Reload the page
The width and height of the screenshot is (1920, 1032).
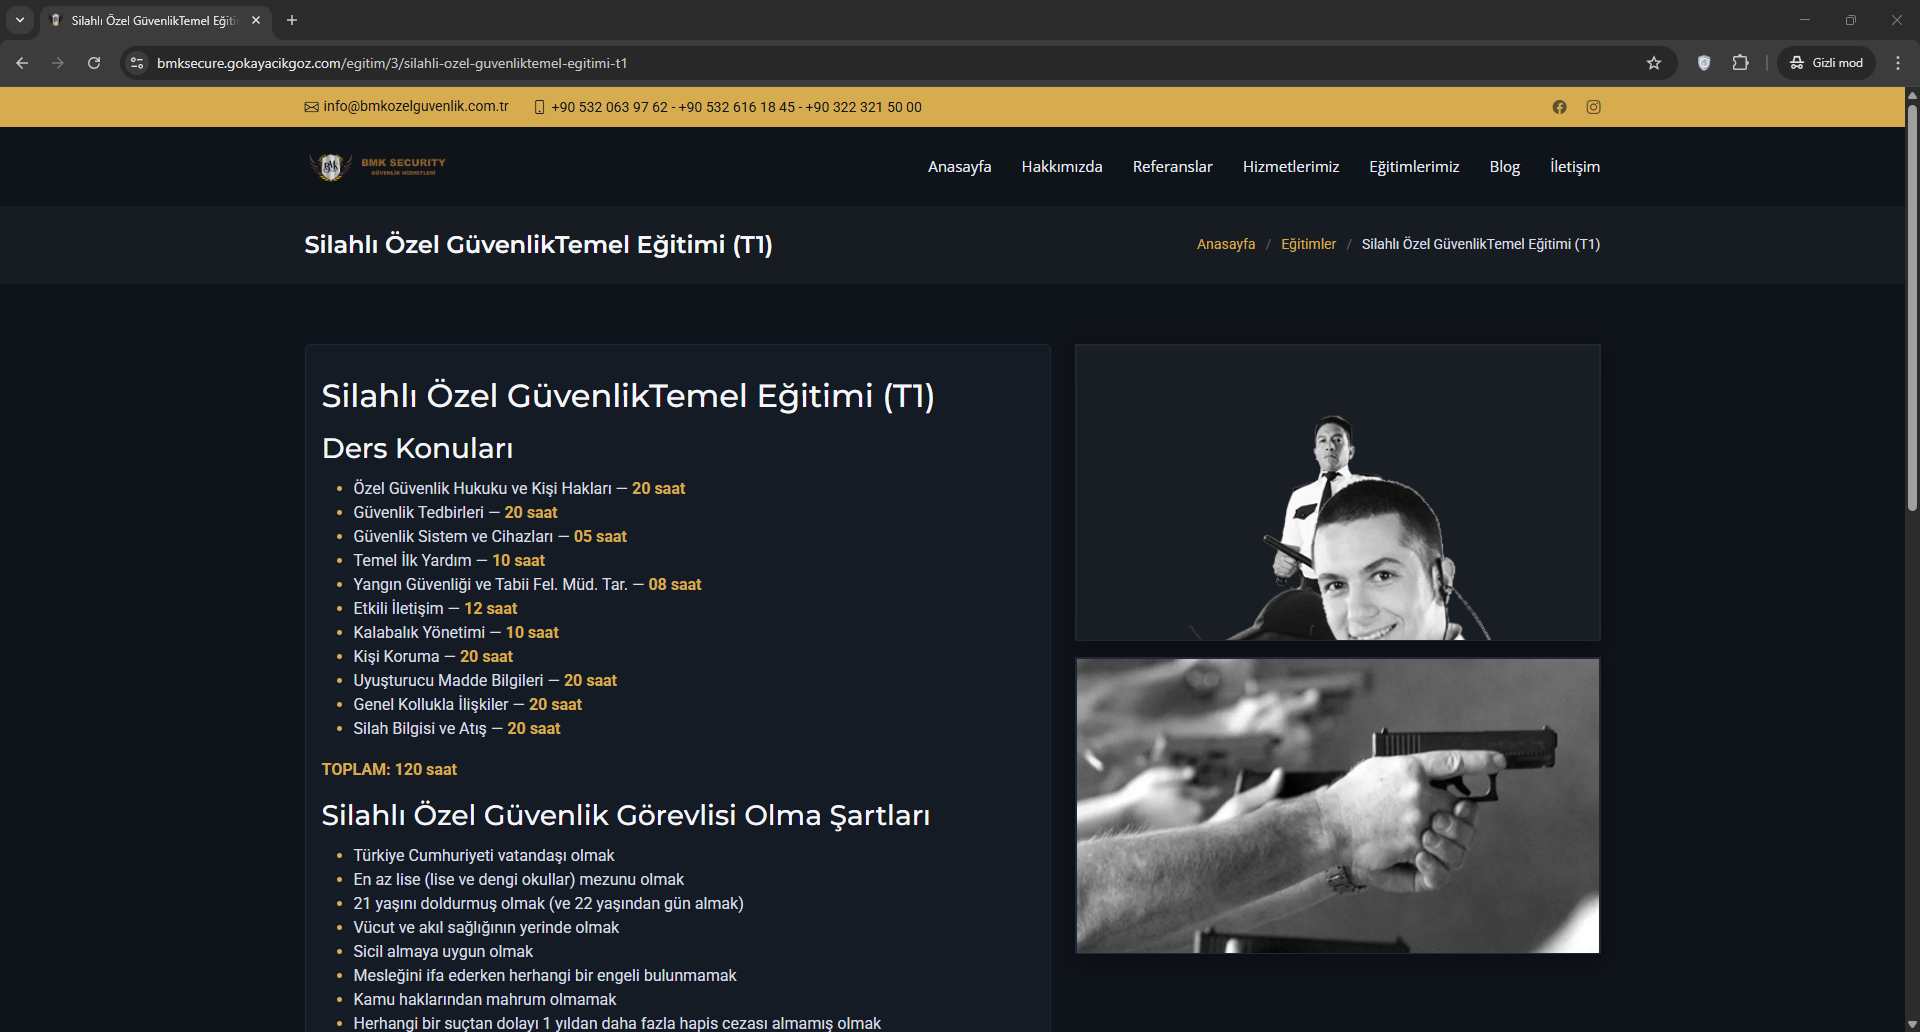94,63
